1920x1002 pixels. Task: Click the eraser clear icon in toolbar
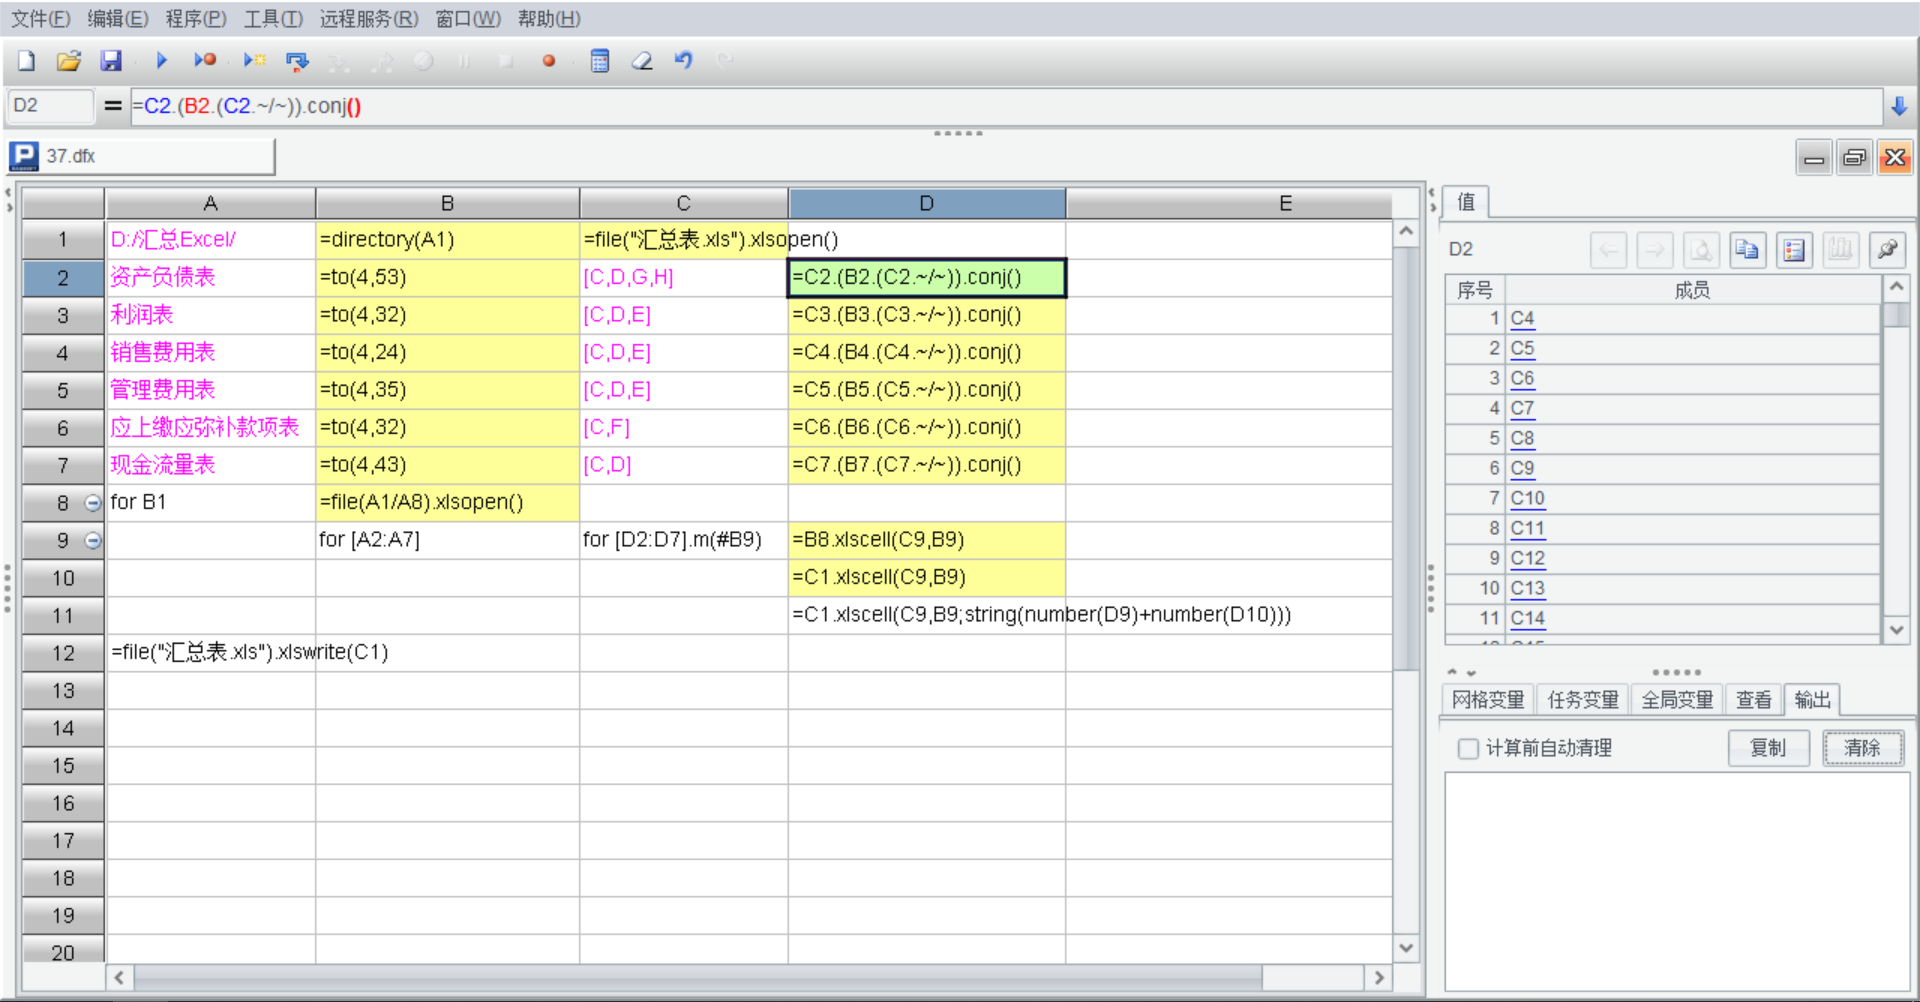[642, 61]
